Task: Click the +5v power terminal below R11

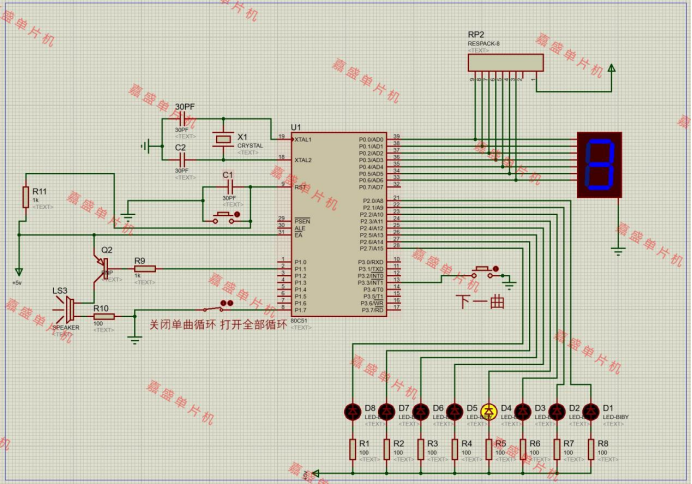Action: (19, 271)
